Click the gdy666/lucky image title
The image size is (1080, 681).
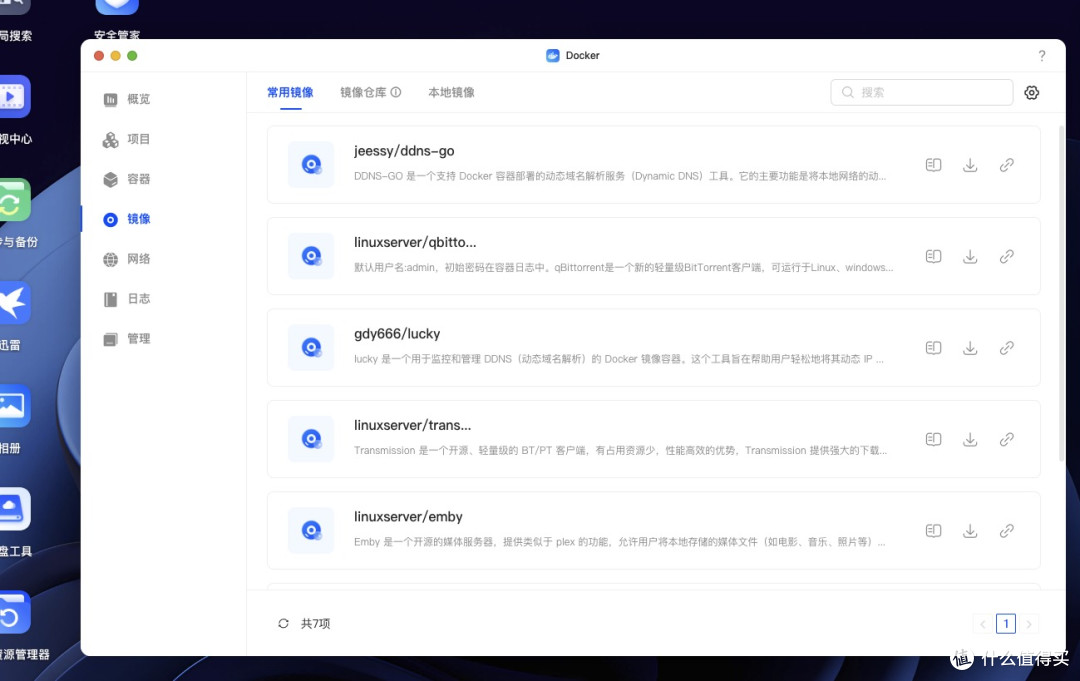397,334
